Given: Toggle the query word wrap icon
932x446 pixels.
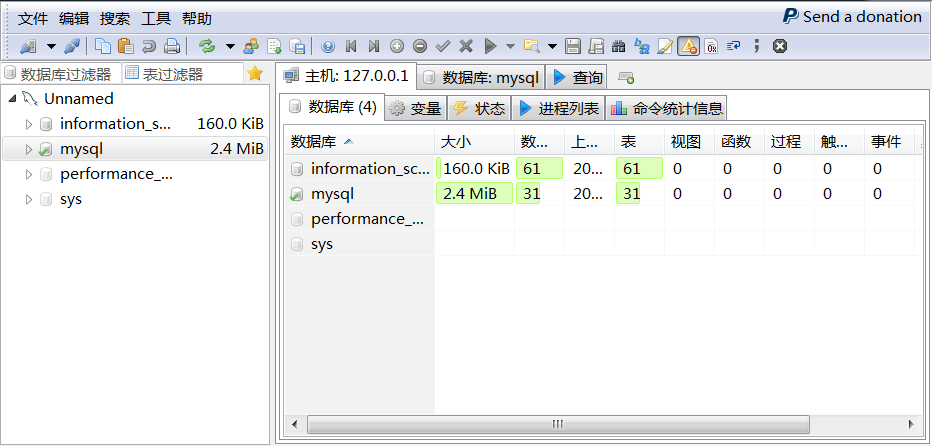Looking at the screenshot, I should click(x=734, y=45).
